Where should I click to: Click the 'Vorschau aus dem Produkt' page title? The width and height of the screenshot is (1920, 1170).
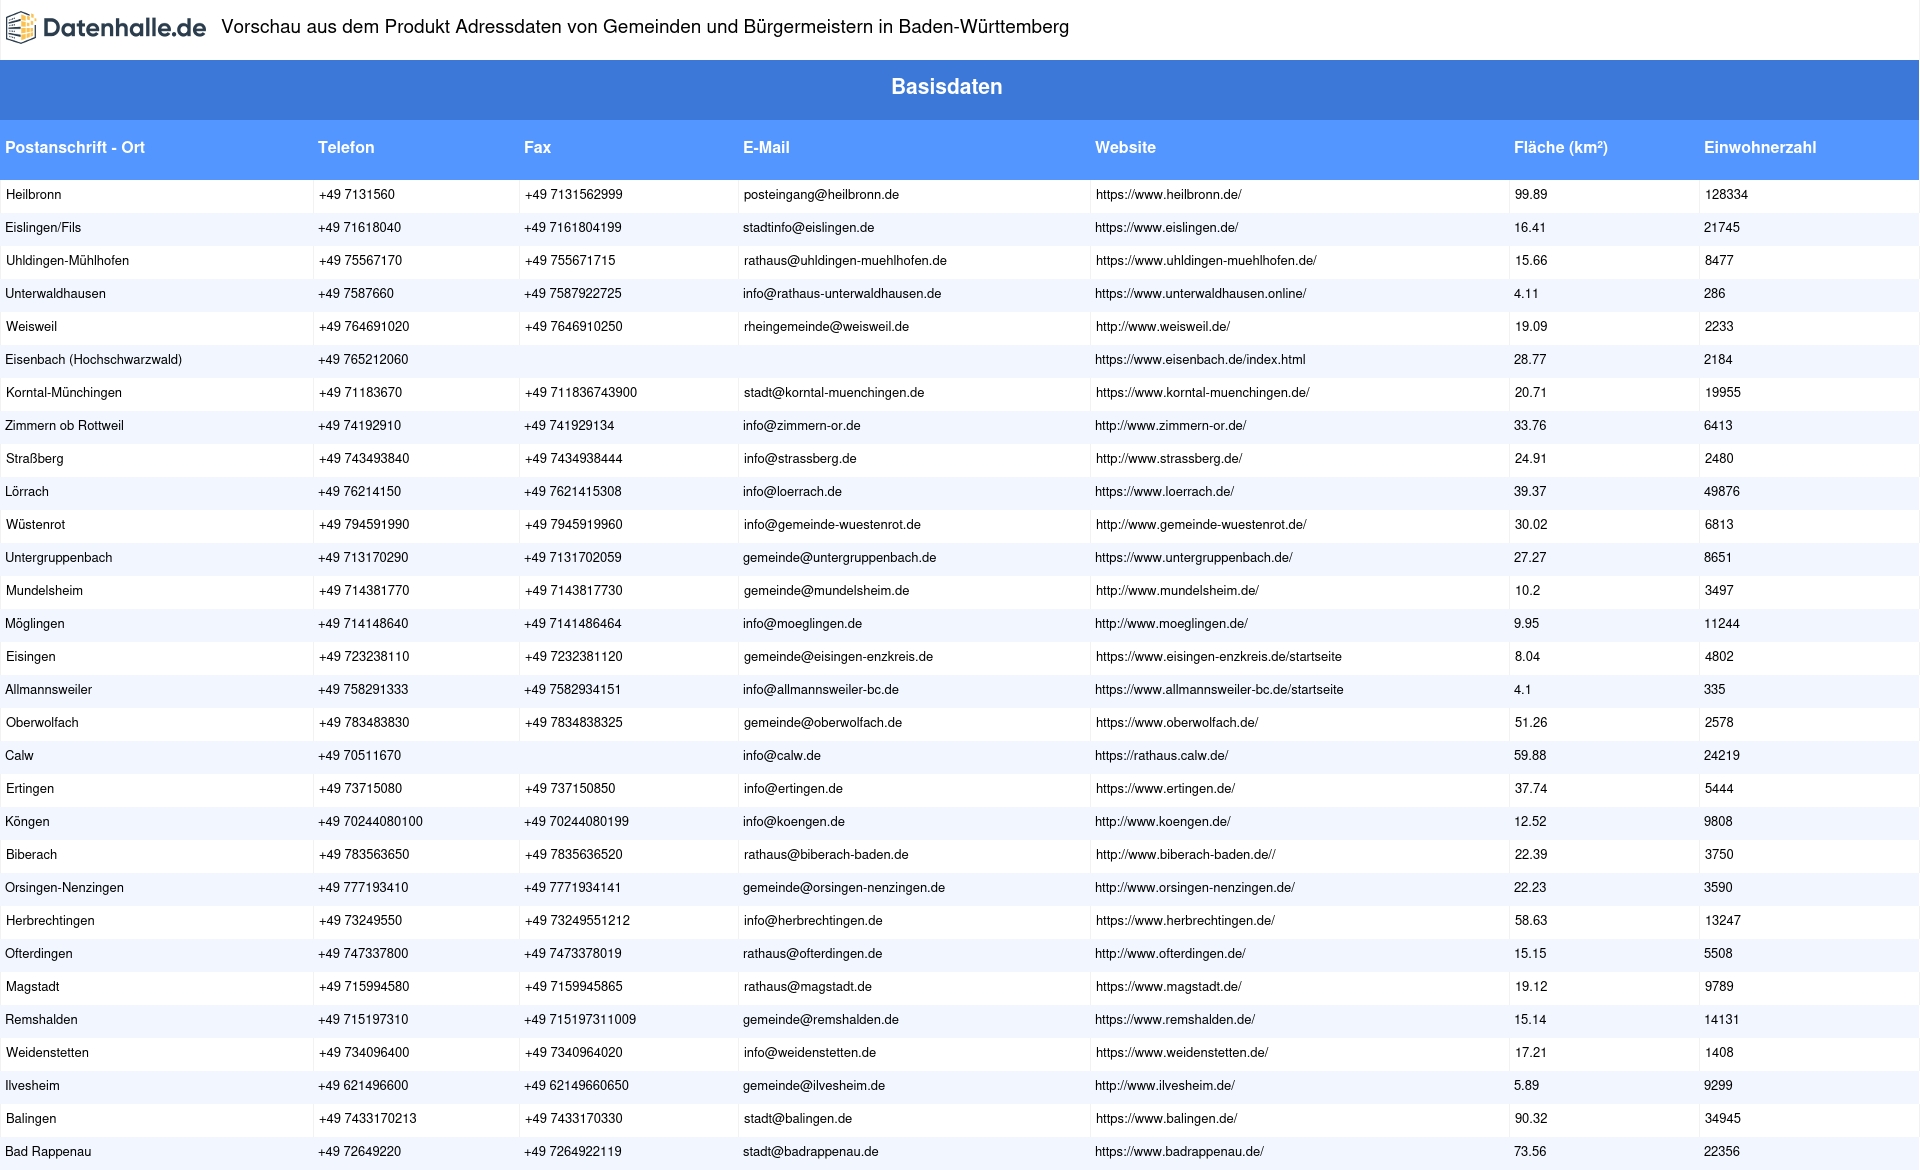coord(645,27)
